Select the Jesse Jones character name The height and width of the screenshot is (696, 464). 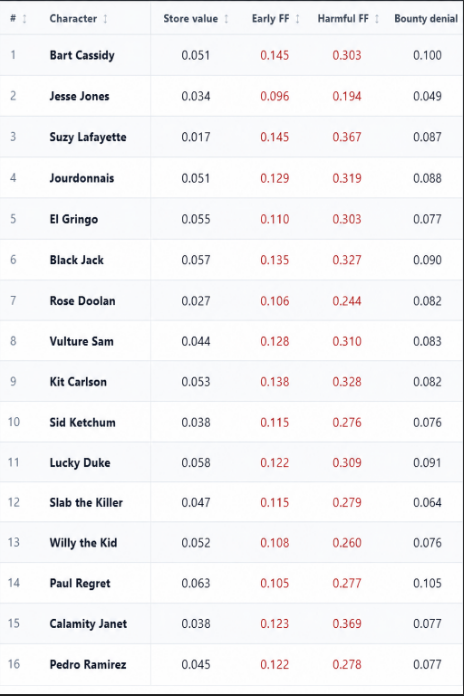click(79, 96)
